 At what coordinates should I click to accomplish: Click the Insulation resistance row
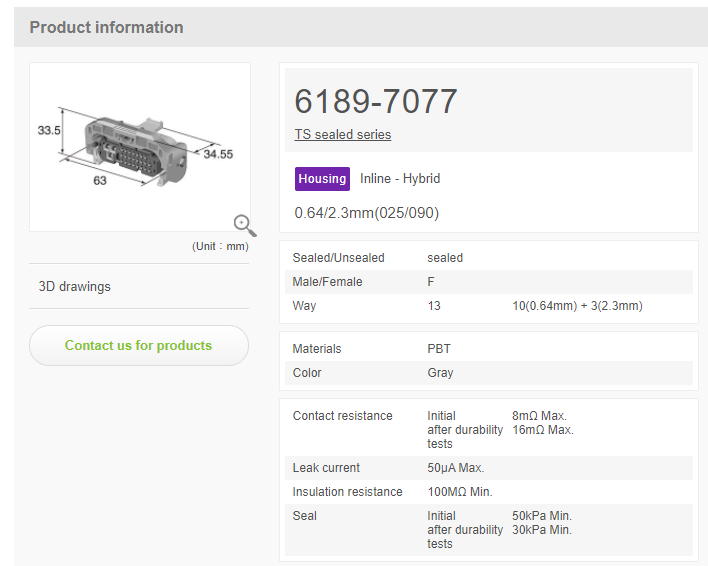488,492
